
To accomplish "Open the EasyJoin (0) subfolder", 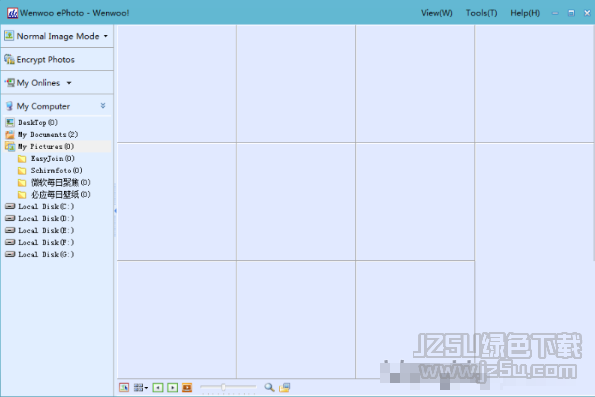I will tap(53, 158).
